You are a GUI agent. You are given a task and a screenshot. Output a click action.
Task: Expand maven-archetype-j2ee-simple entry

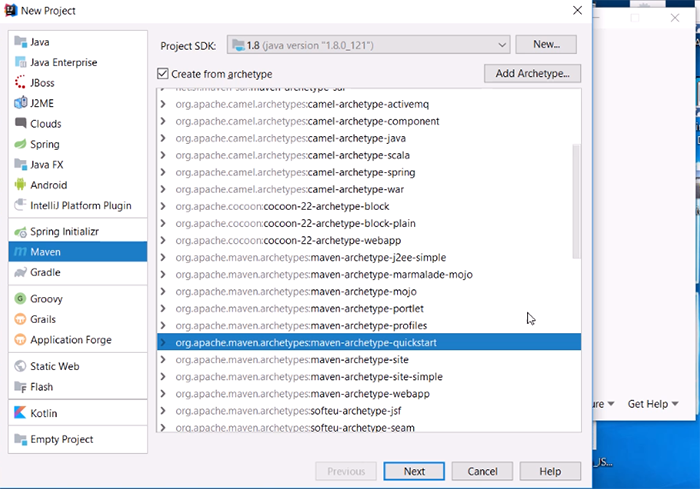click(x=163, y=257)
